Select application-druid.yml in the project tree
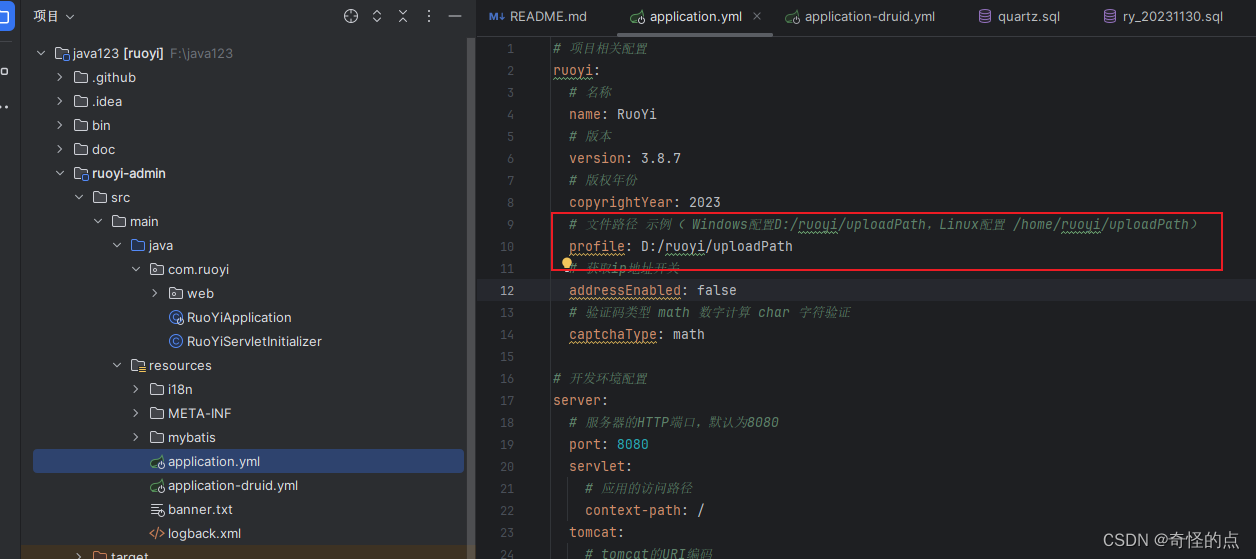Viewport: 1256px width, 559px height. pyautogui.click(x=232, y=485)
